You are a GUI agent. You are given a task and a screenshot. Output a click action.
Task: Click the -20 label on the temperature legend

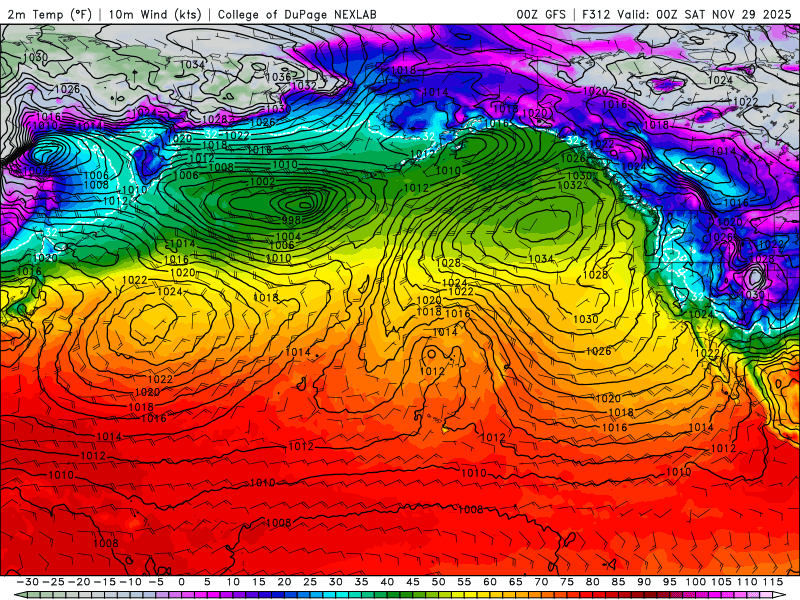[x=79, y=582]
